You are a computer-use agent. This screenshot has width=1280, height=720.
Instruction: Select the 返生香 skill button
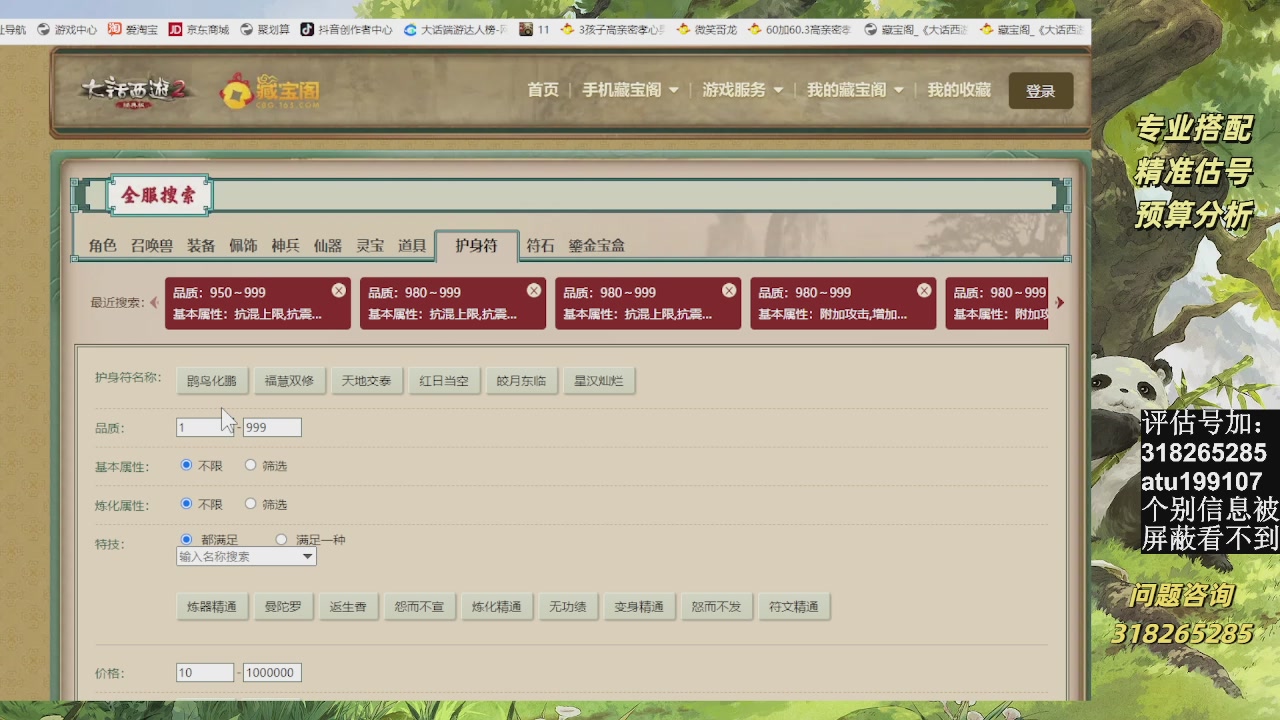point(348,607)
